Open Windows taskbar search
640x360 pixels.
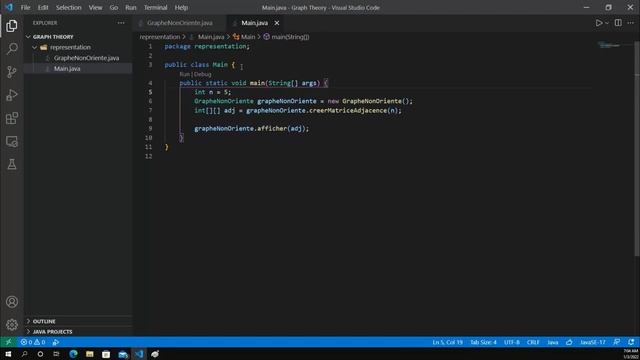(x=24, y=354)
